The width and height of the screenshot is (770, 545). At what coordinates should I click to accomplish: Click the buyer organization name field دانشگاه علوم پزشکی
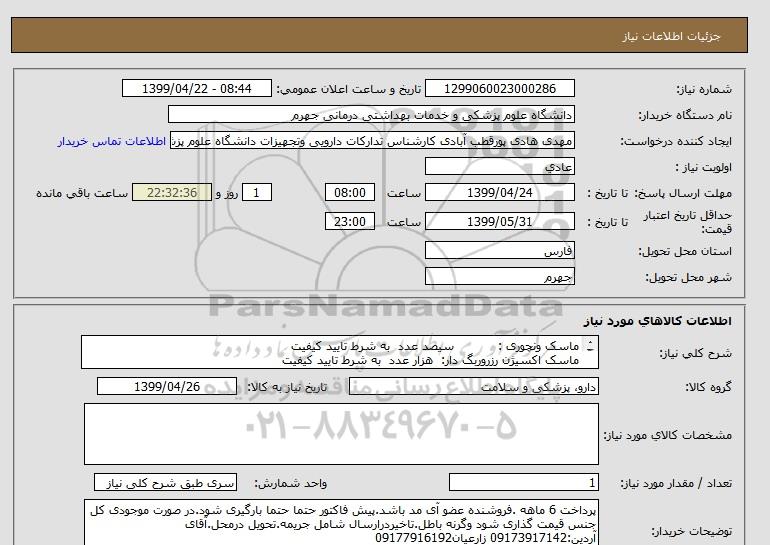pyautogui.click(x=371, y=114)
